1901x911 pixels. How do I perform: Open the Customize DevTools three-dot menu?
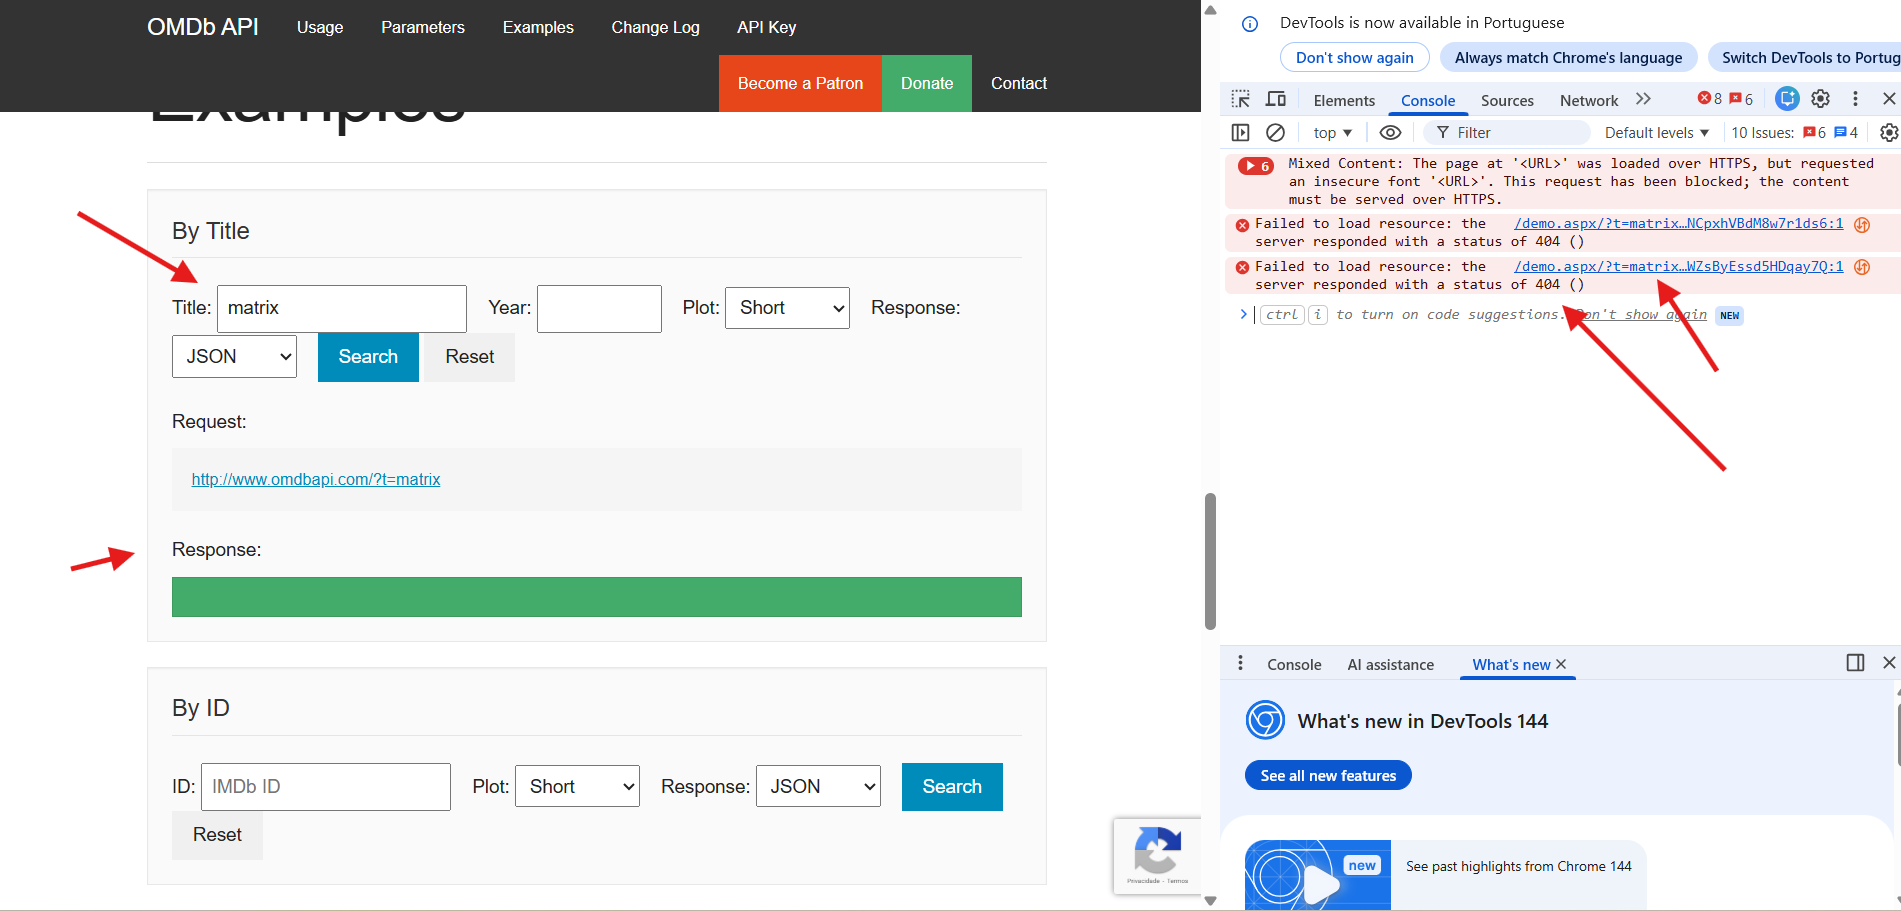click(1855, 99)
